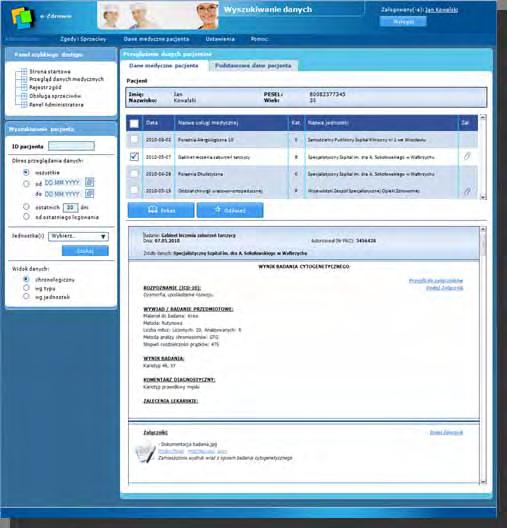Switch to "Podstawowe dane pacjenta" tab
This screenshot has width=507, height=528.
click(253, 66)
